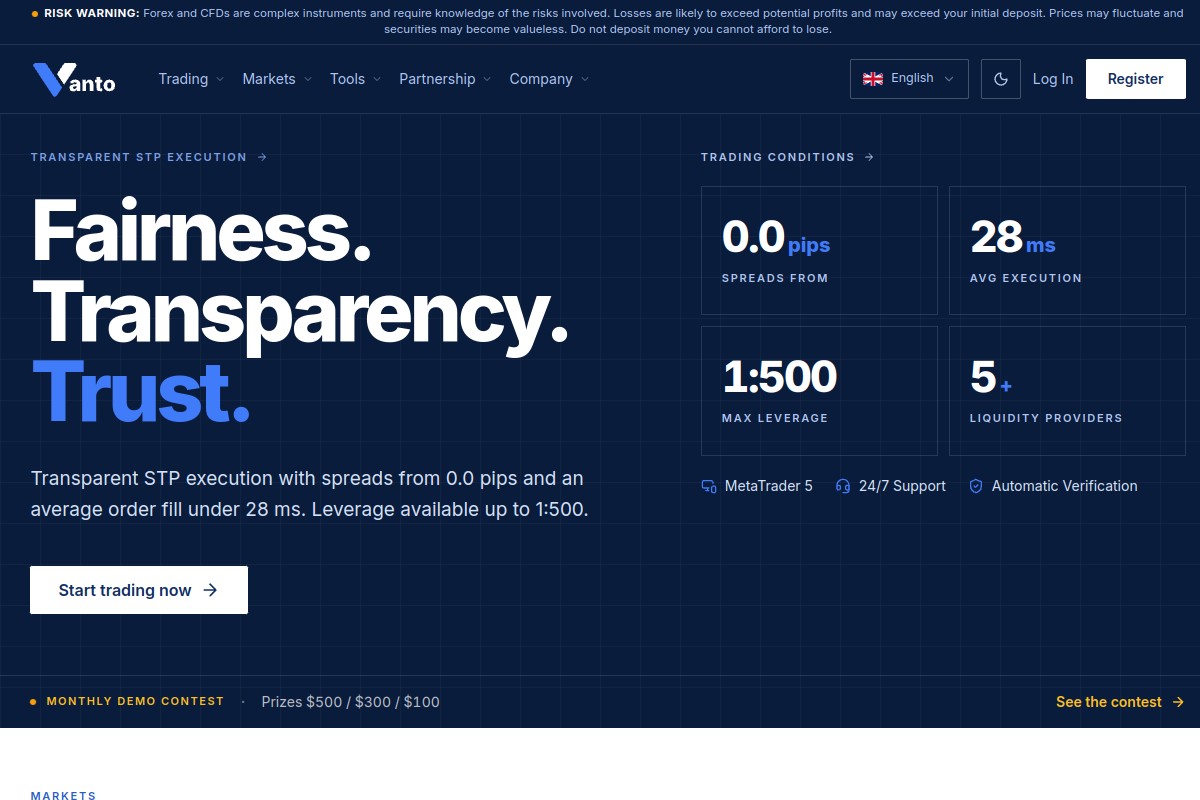
Task: Click arrow icon in Start trading now
Action: click(210, 590)
